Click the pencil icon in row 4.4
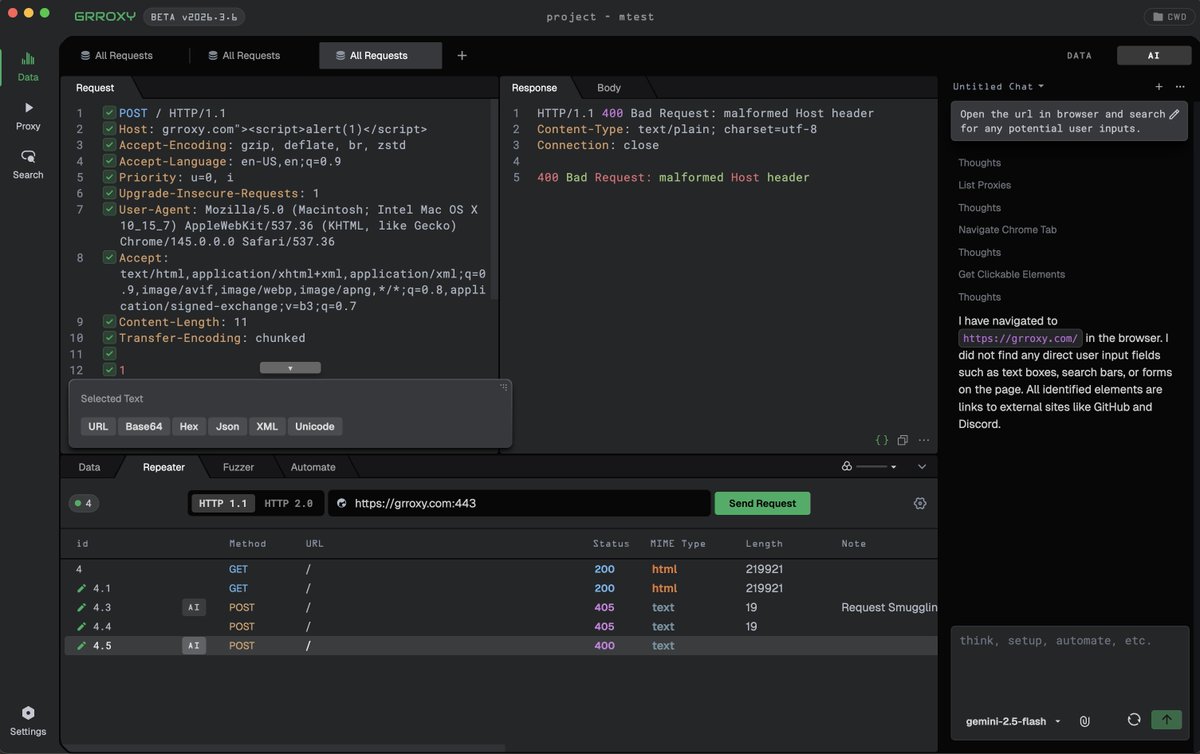This screenshot has width=1200, height=754. (x=82, y=627)
